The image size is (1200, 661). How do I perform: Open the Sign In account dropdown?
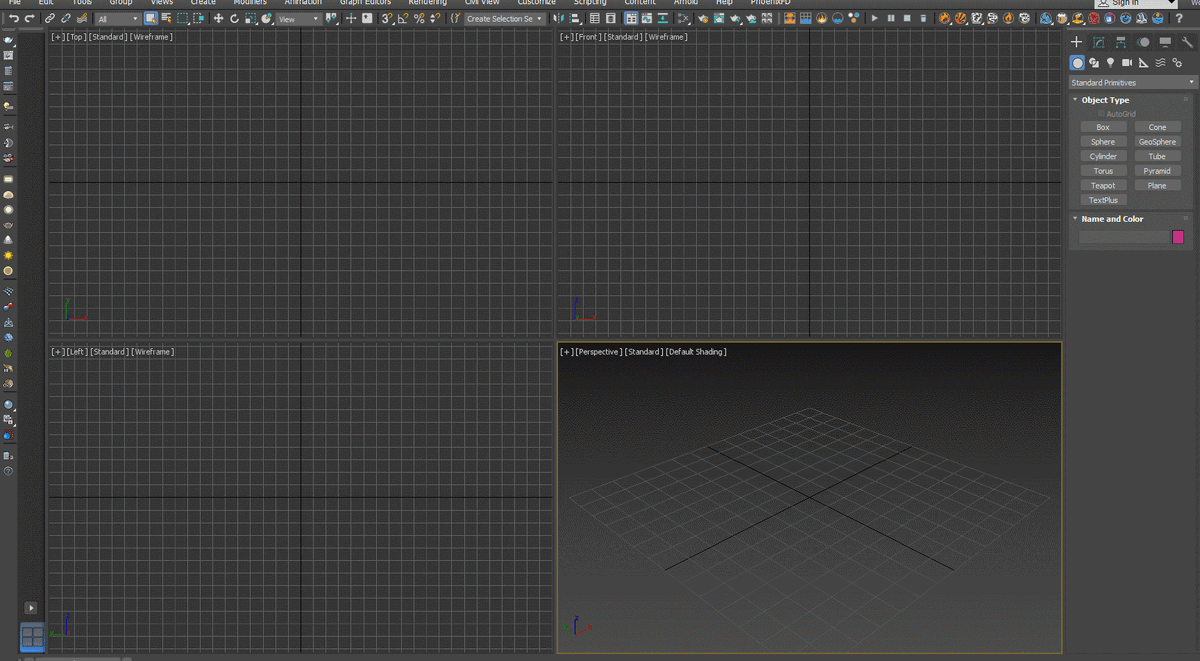1137,3
